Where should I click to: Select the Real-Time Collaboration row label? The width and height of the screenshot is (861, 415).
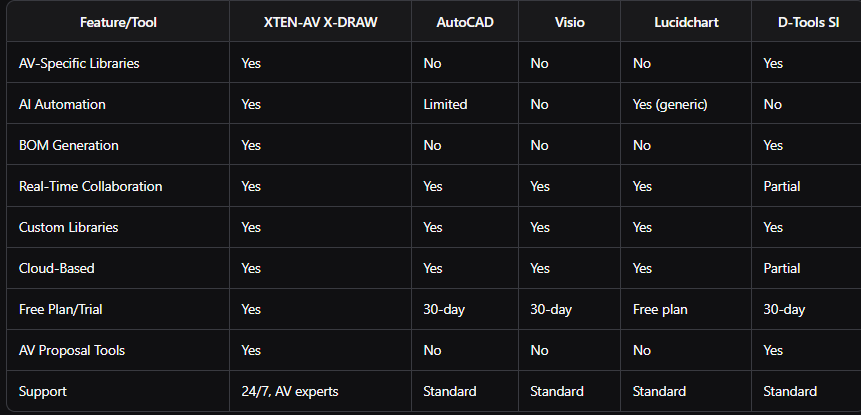[x=91, y=186]
